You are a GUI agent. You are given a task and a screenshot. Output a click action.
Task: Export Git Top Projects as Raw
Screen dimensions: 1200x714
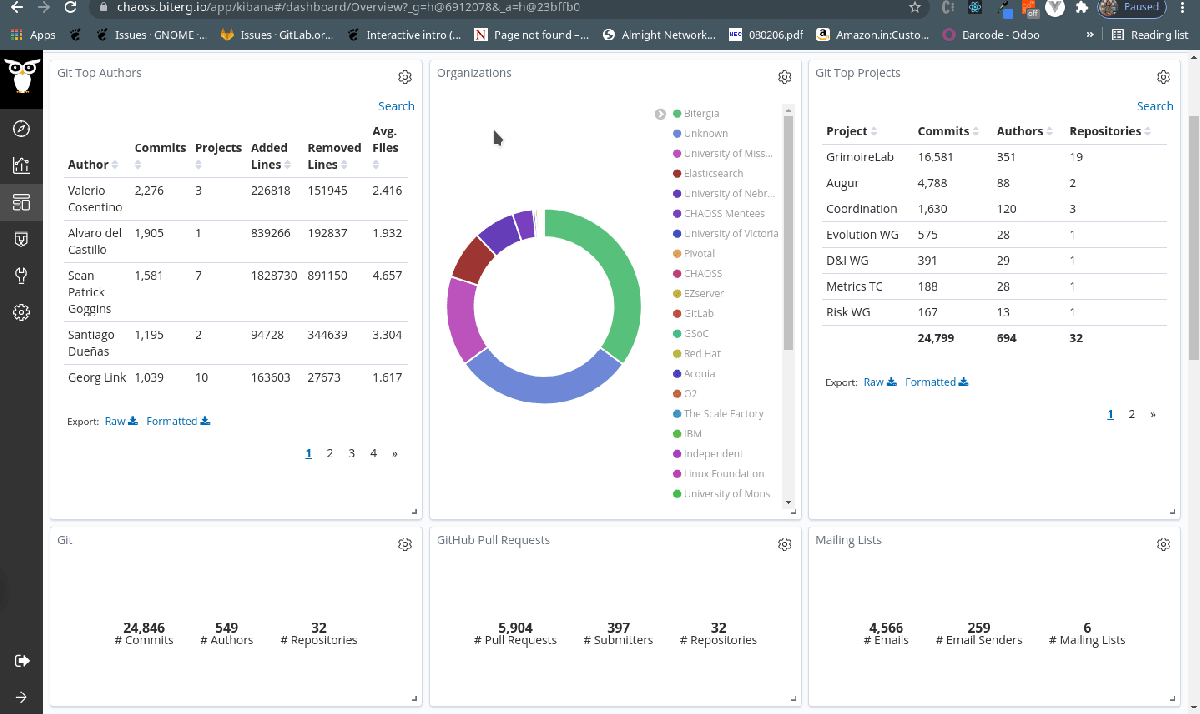[x=880, y=382]
